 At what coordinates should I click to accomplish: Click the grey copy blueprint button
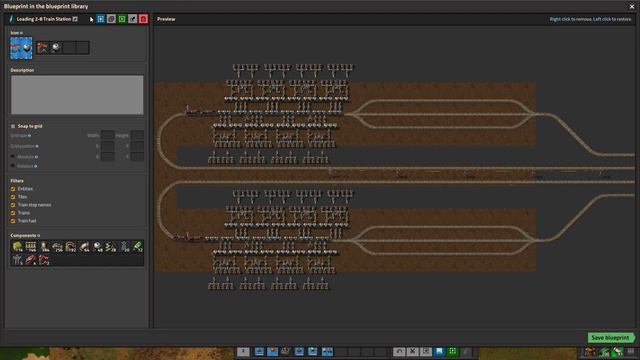click(111, 19)
